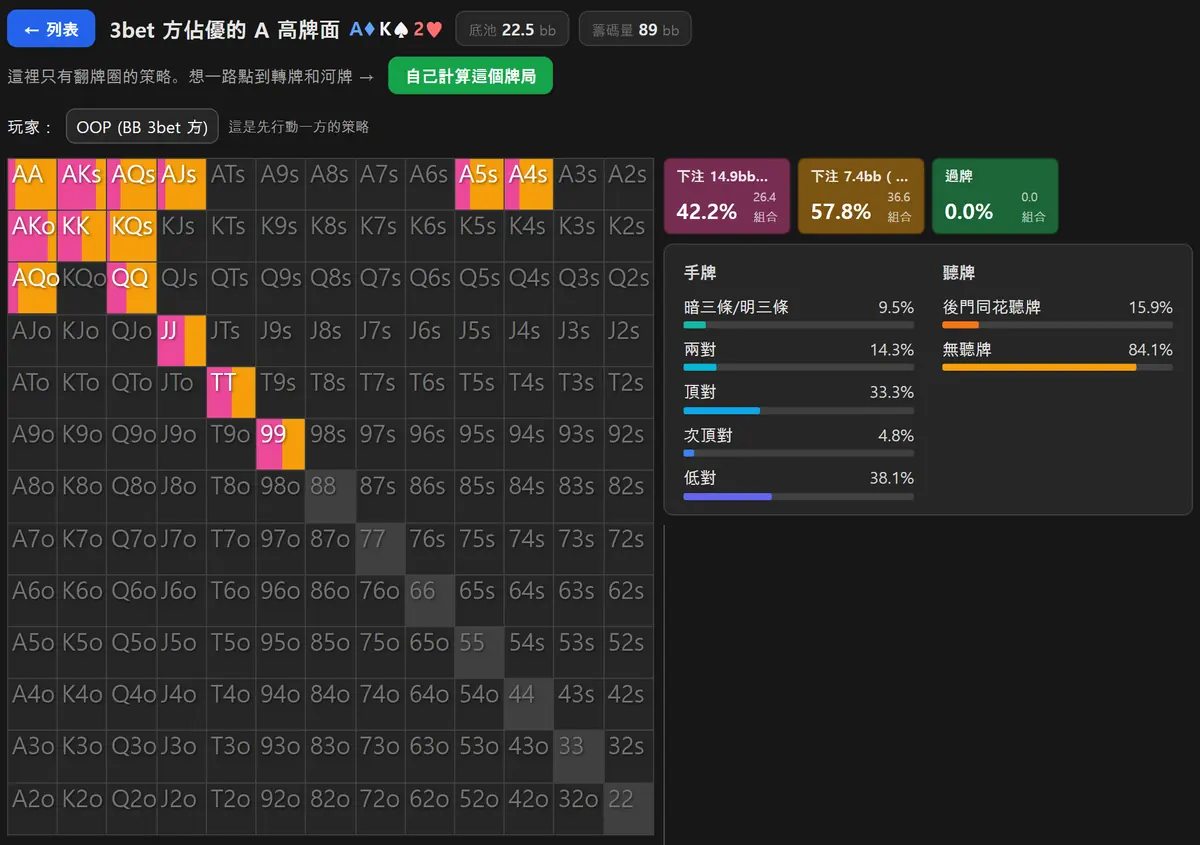Screen dimensions: 1200x845
Task: Click the 聽牌 column heading
Action: 959,272
